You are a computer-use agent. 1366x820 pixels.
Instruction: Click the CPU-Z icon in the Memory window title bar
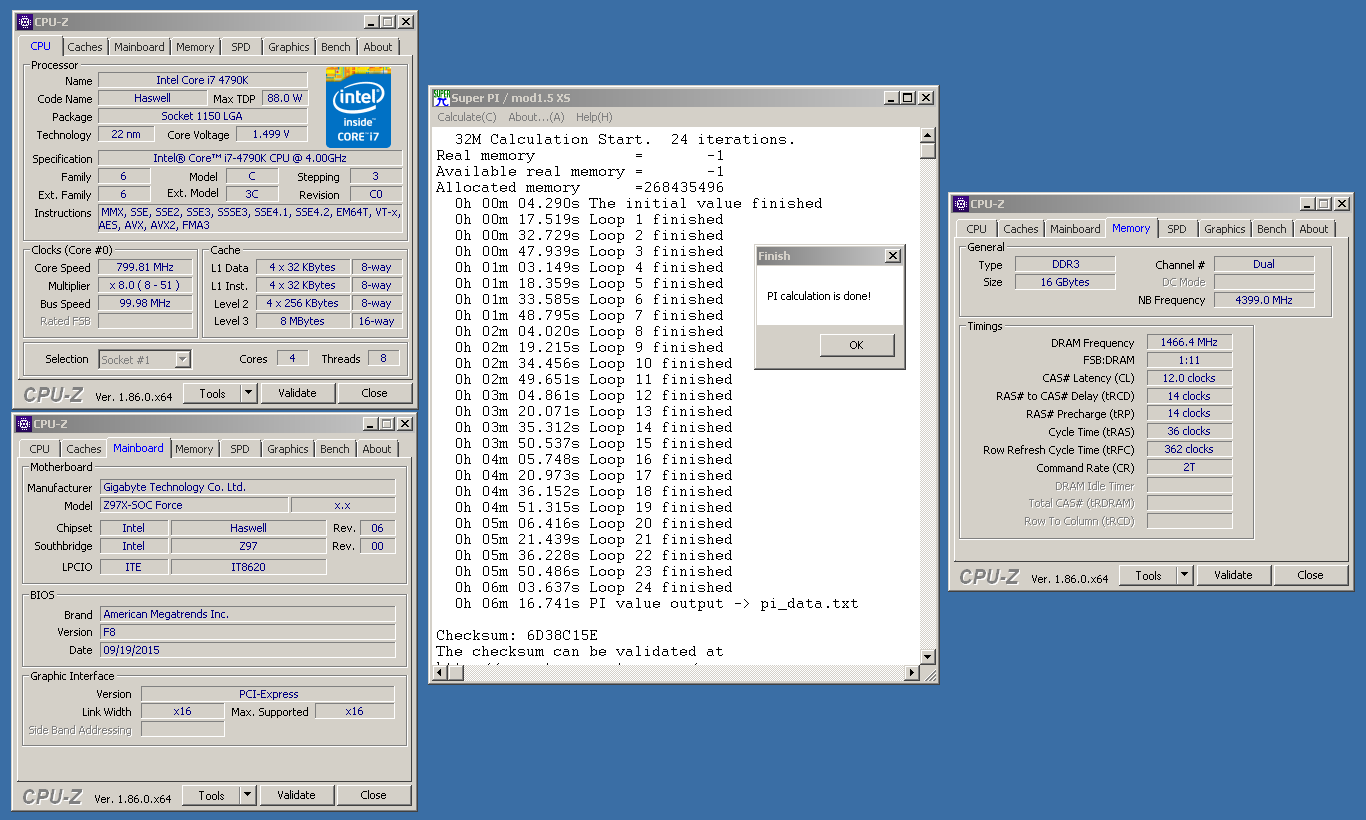point(961,204)
